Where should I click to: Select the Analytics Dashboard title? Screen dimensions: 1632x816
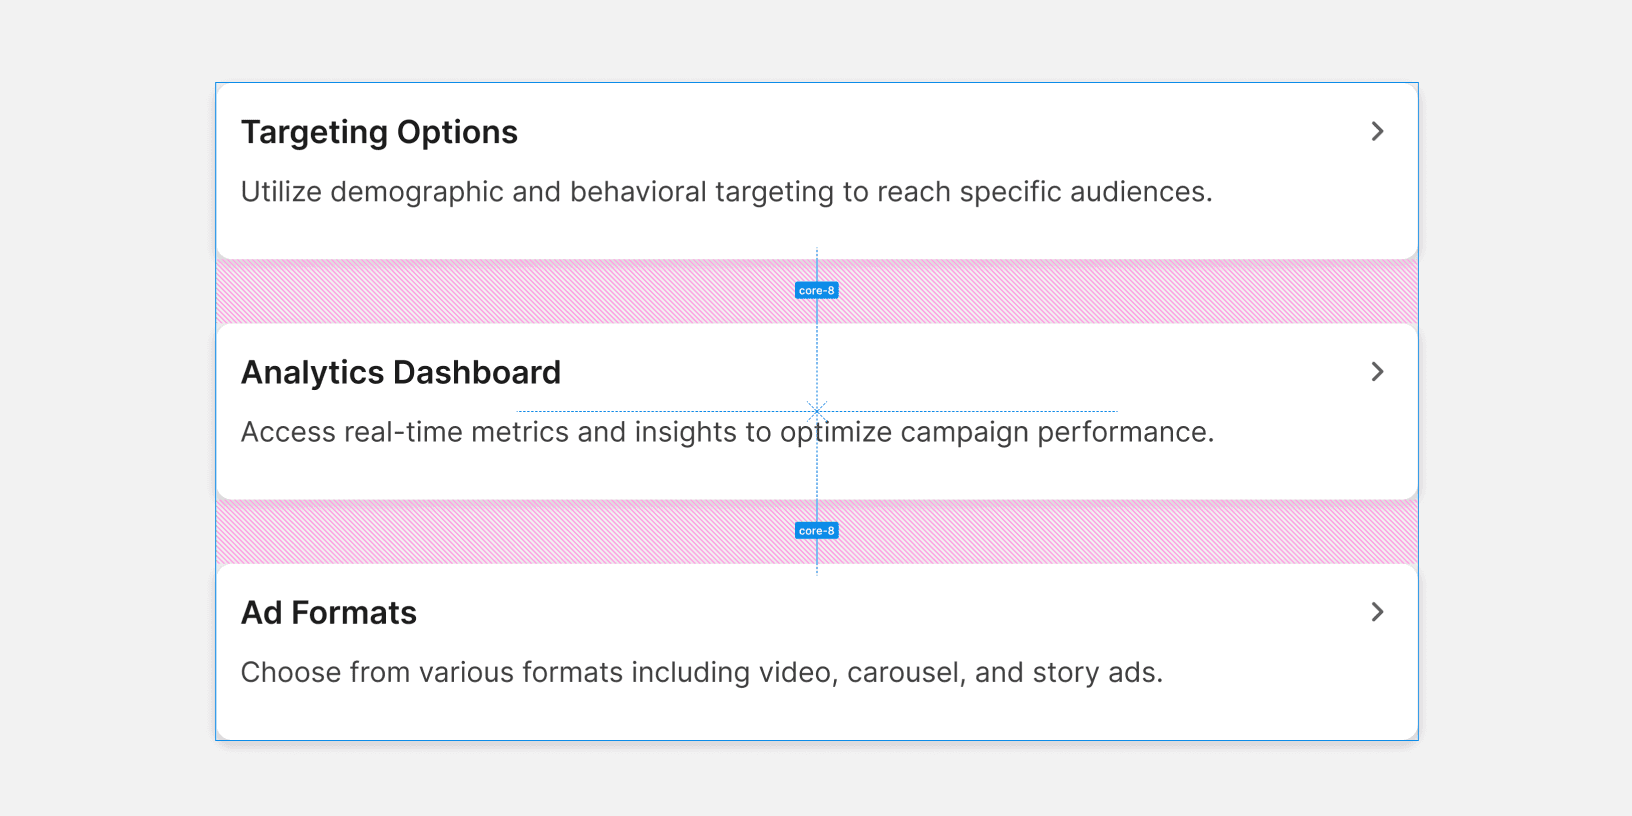click(x=400, y=372)
